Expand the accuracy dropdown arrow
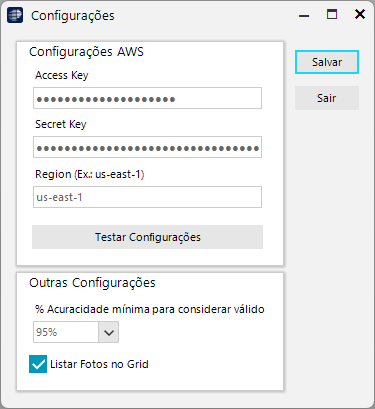This screenshot has width=375, height=409. pos(109,332)
